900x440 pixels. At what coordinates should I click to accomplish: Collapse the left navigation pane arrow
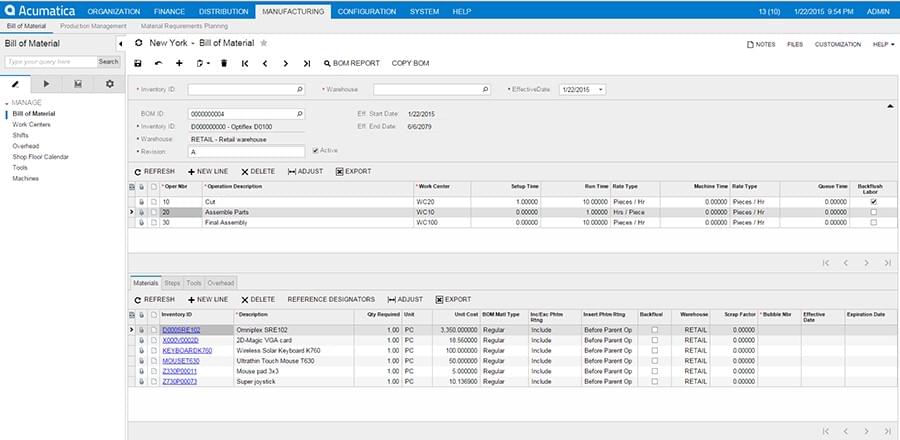click(121, 44)
